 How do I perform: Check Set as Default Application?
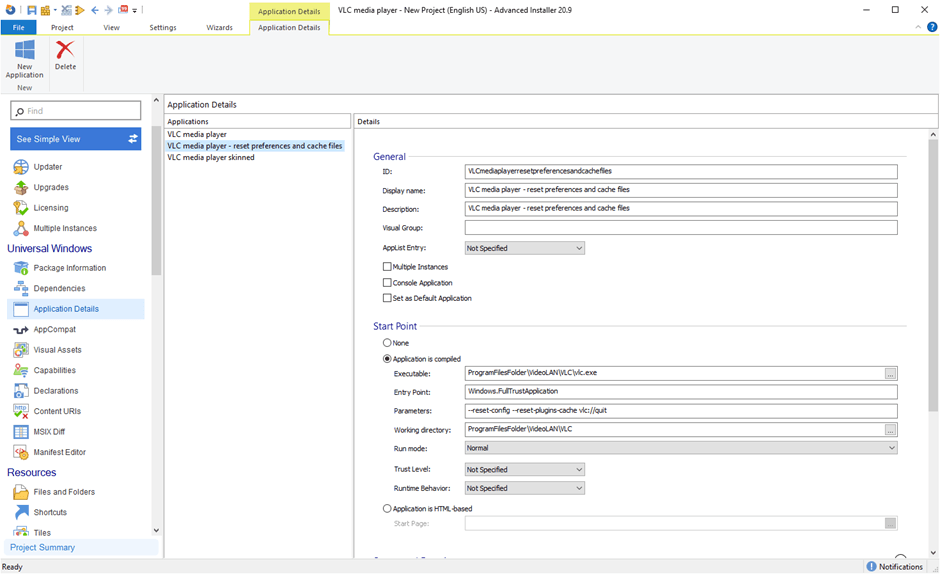tap(387, 297)
